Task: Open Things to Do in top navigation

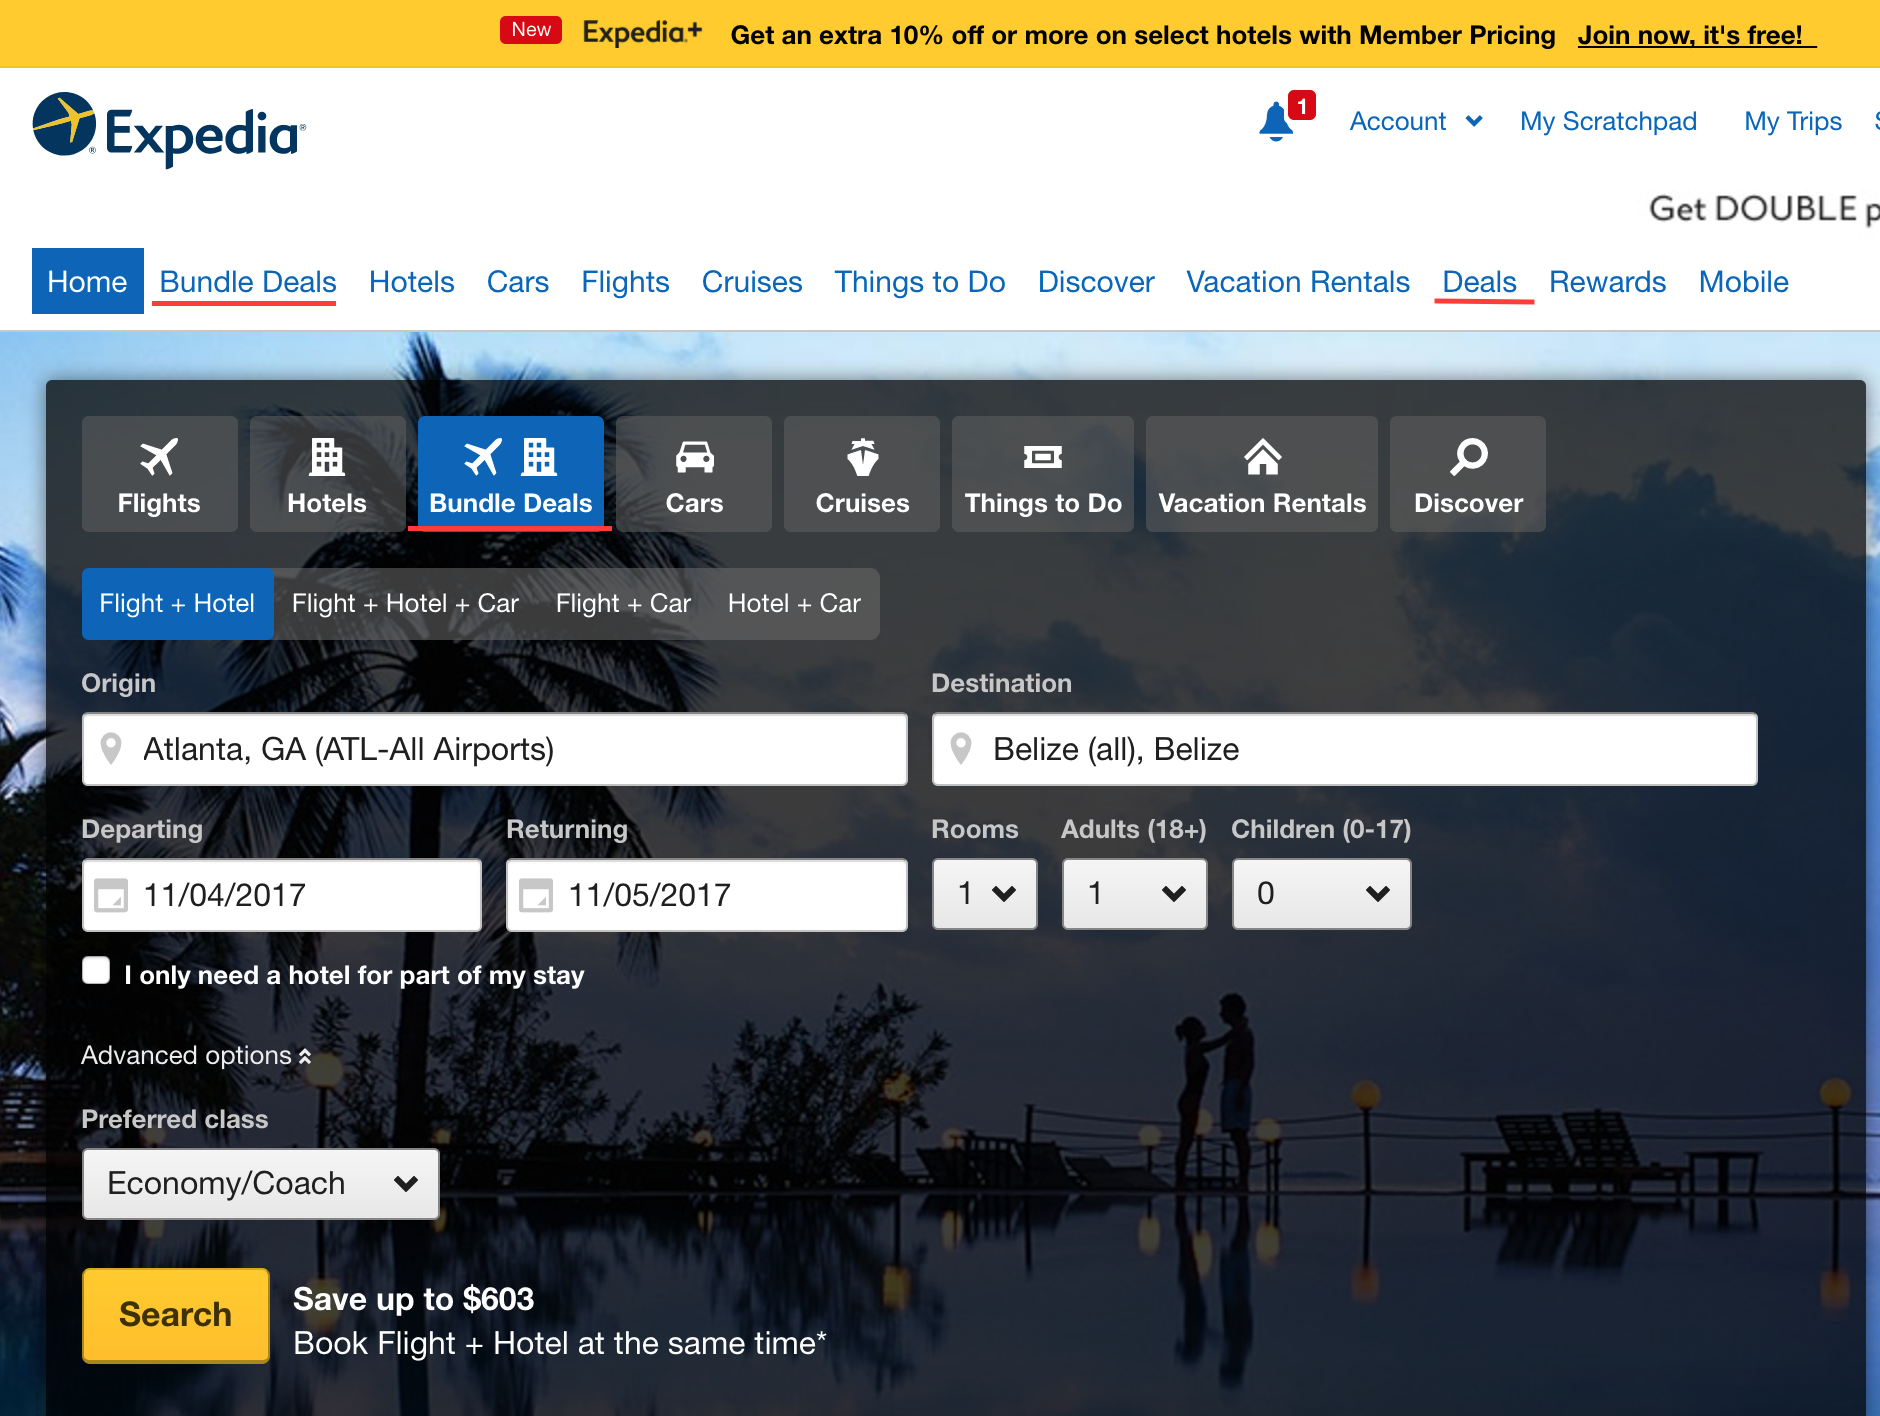Action: point(920,282)
